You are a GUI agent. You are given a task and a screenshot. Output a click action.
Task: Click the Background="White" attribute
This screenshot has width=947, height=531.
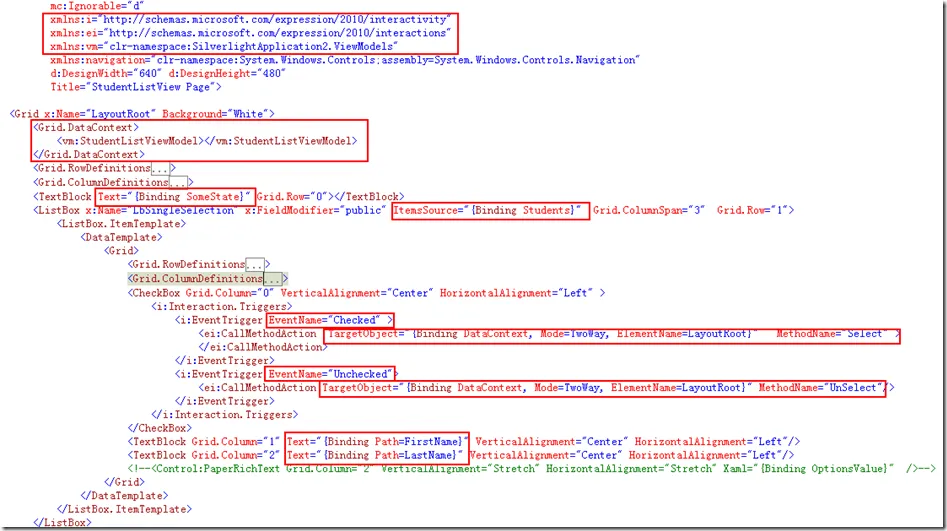click(215, 114)
